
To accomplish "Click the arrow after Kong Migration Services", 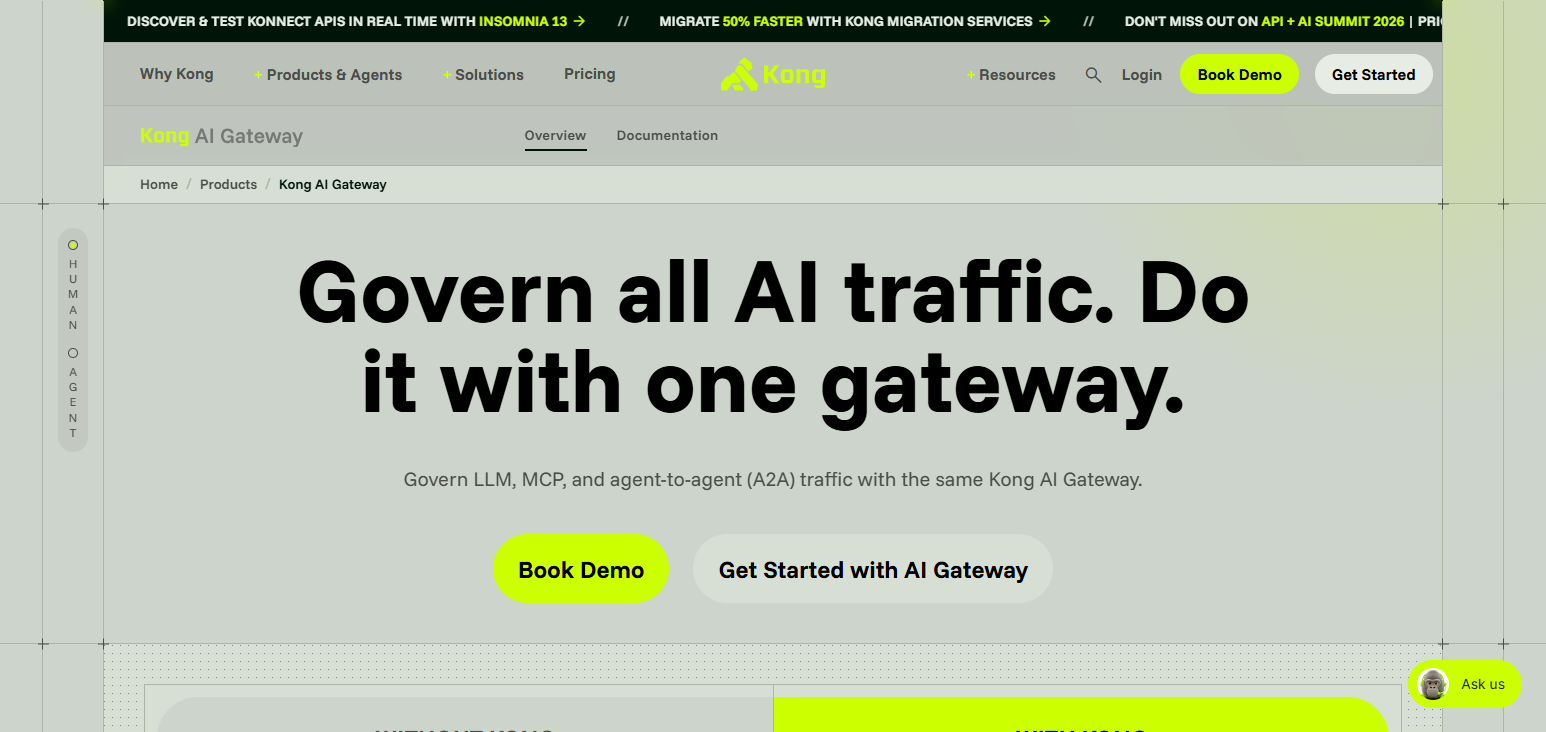I will 1045,21.
